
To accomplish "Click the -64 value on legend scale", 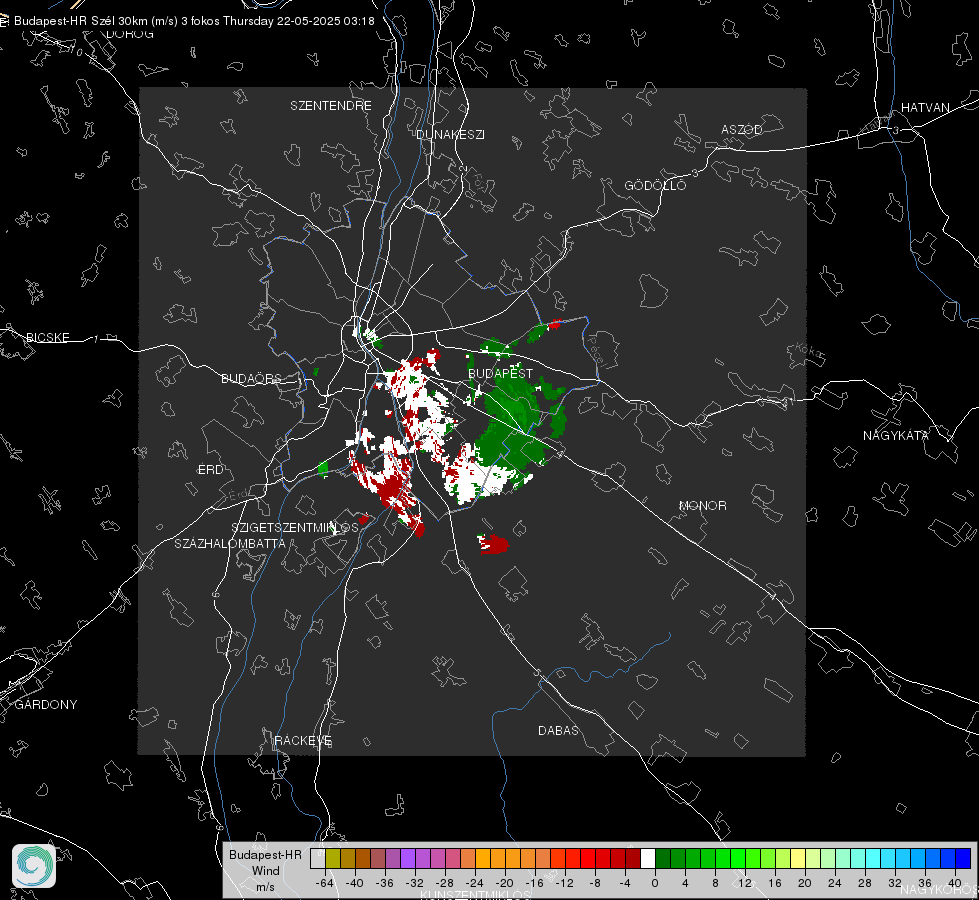I will pyautogui.click(x=325, y=883).
